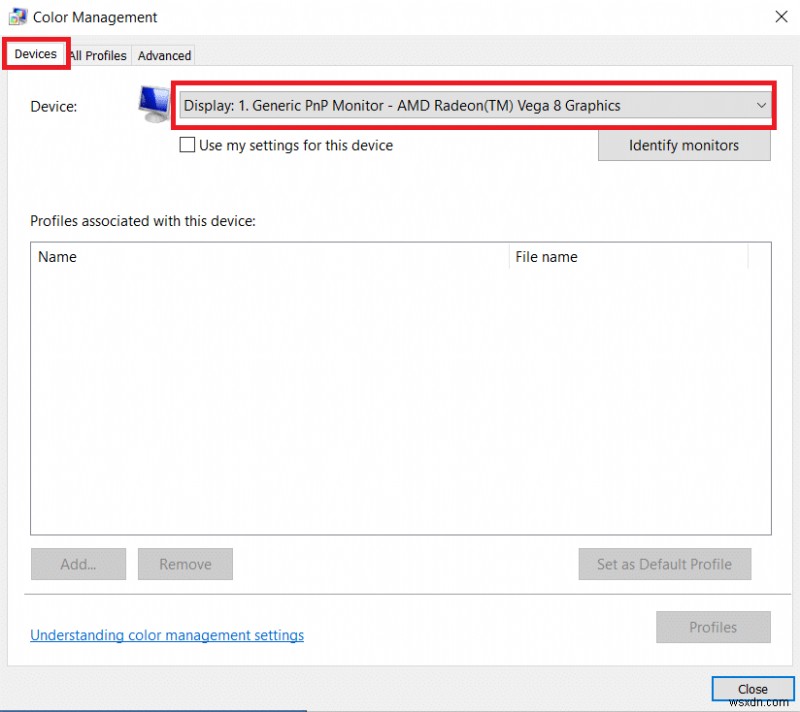Click the Identify monitors button

click(684, 145)
